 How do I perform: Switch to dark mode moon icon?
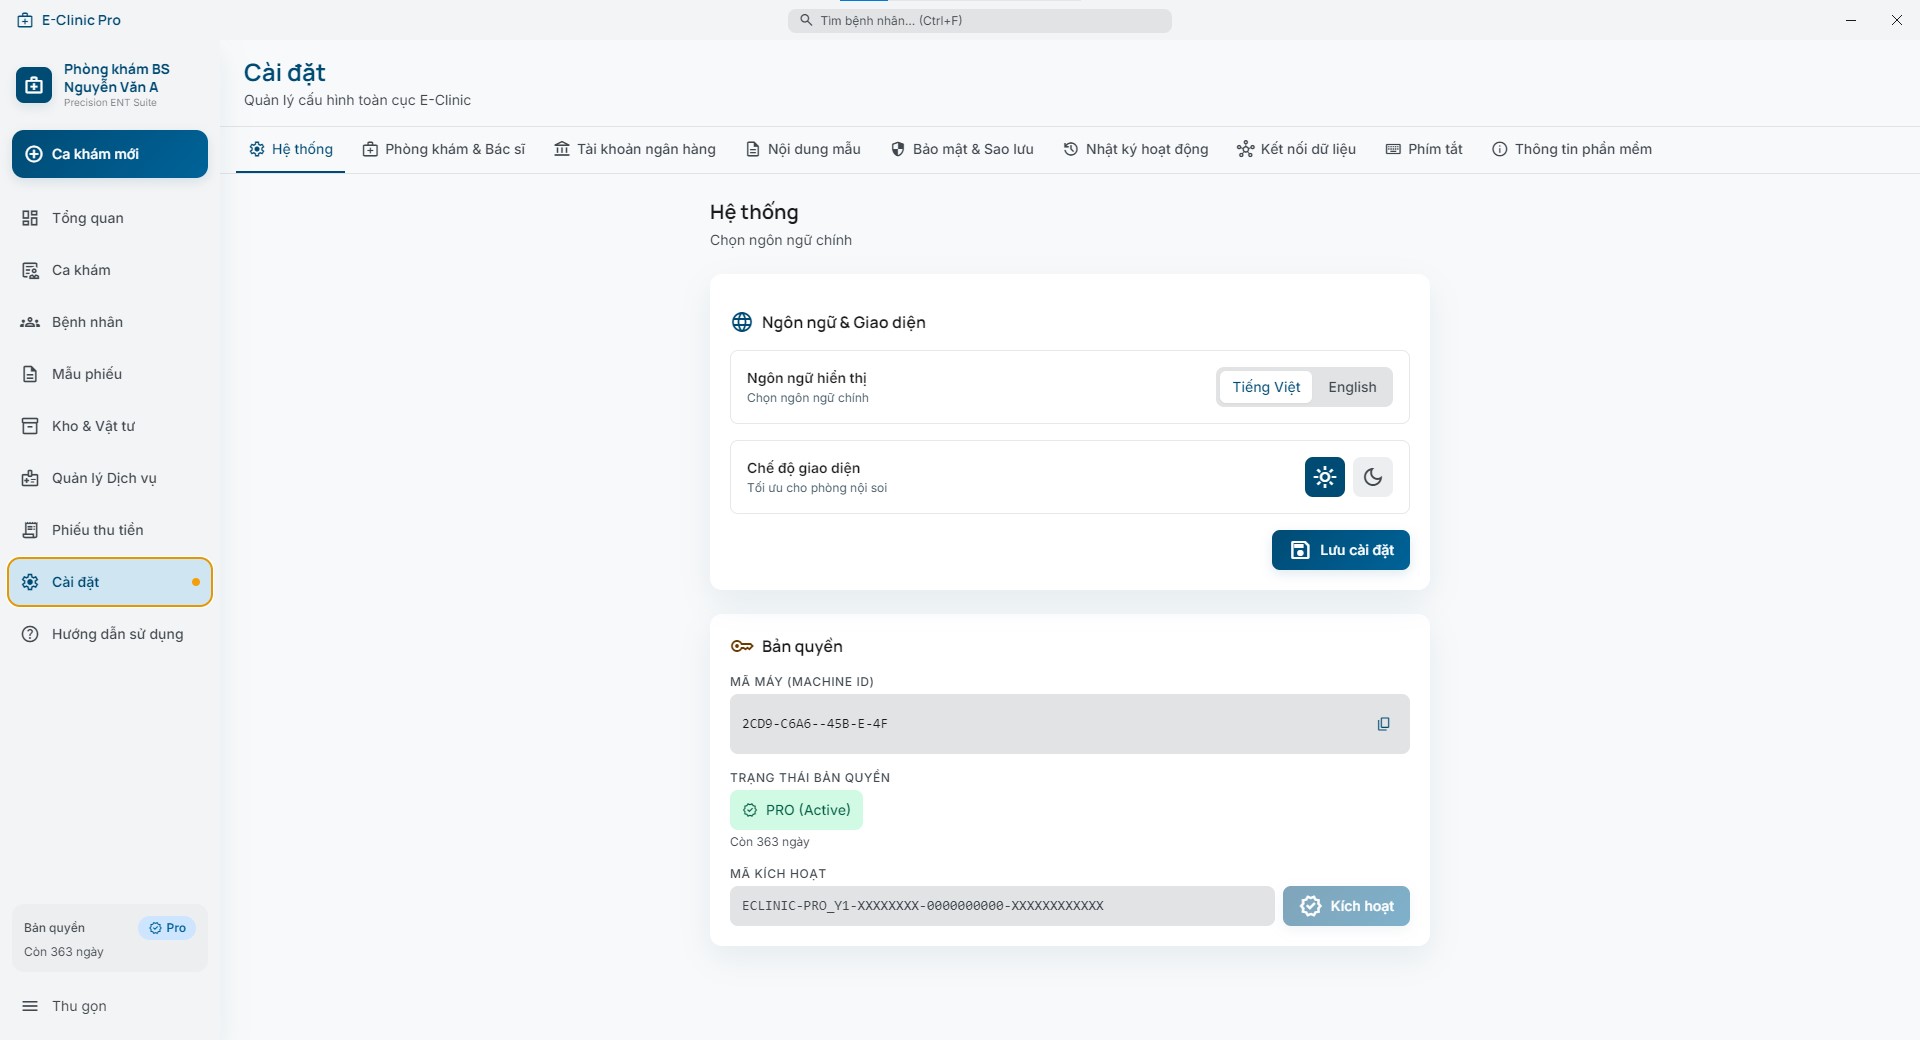pyautogui.click(x=1373, y=477)
